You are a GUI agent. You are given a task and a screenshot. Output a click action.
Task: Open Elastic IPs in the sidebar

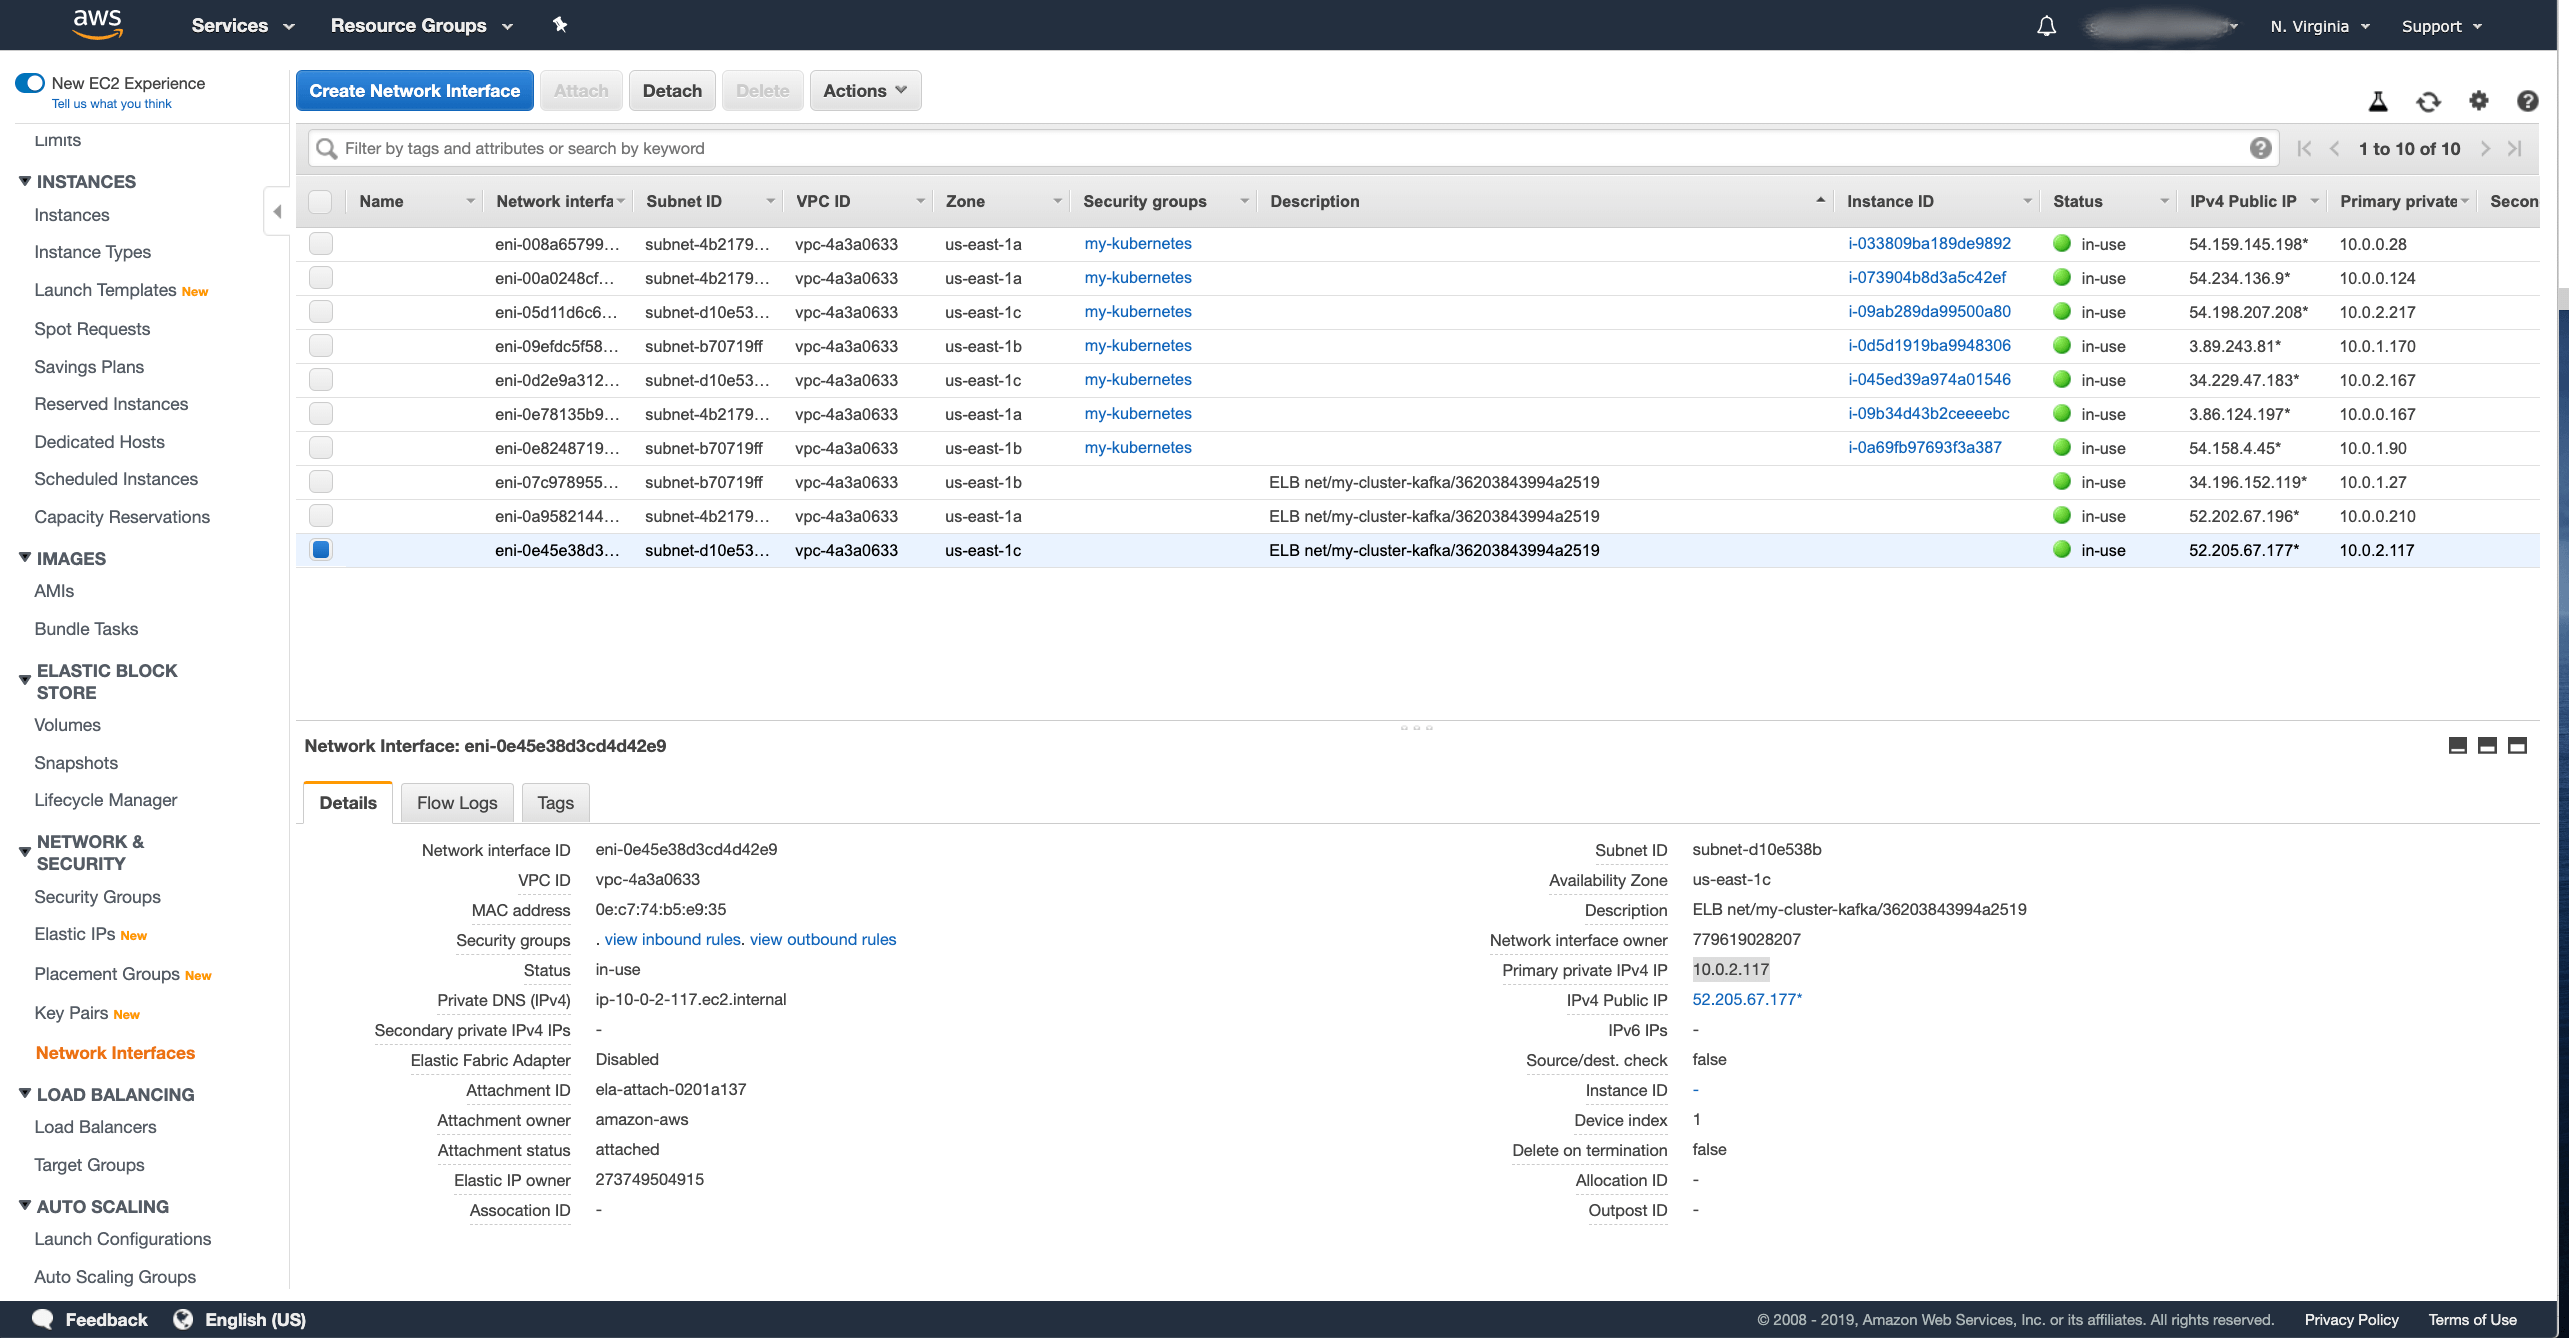tap(74, 934)
